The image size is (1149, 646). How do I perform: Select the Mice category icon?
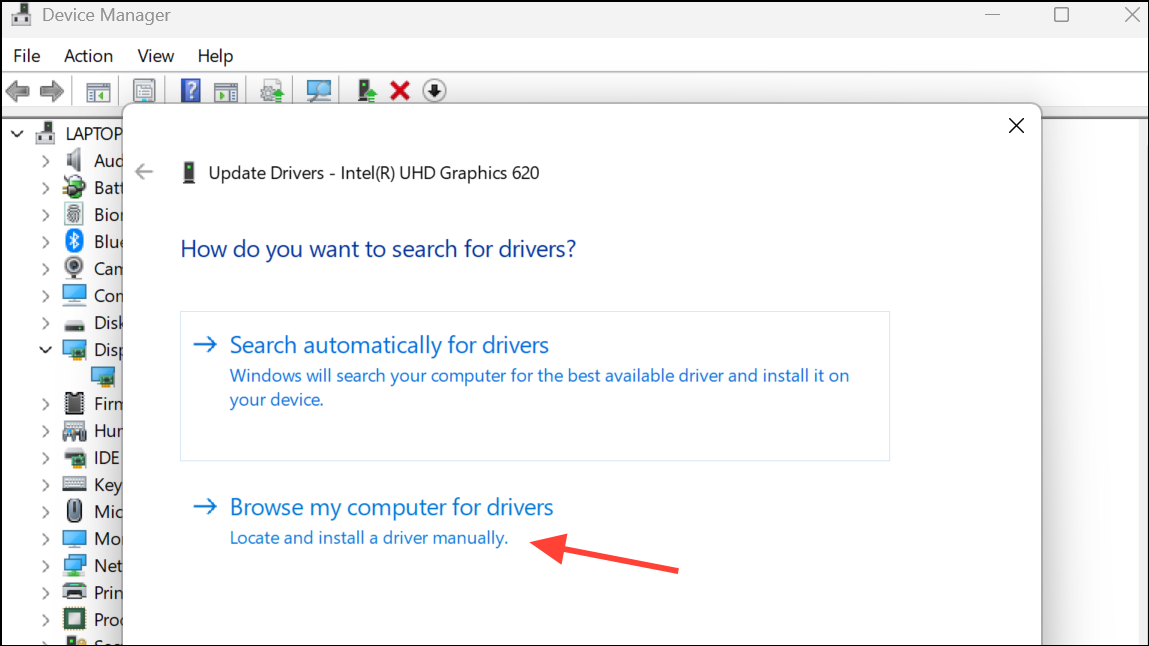74,511
